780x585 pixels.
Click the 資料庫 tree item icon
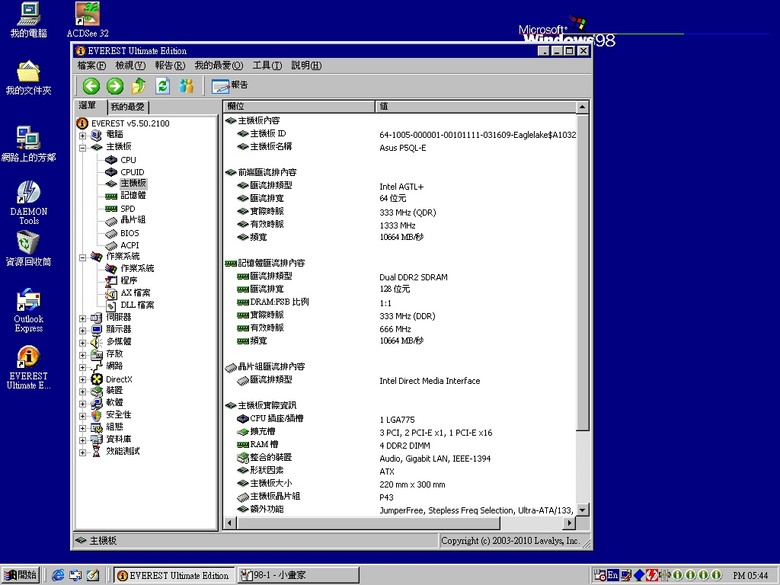pyautogui.click(x=97, y=440)
